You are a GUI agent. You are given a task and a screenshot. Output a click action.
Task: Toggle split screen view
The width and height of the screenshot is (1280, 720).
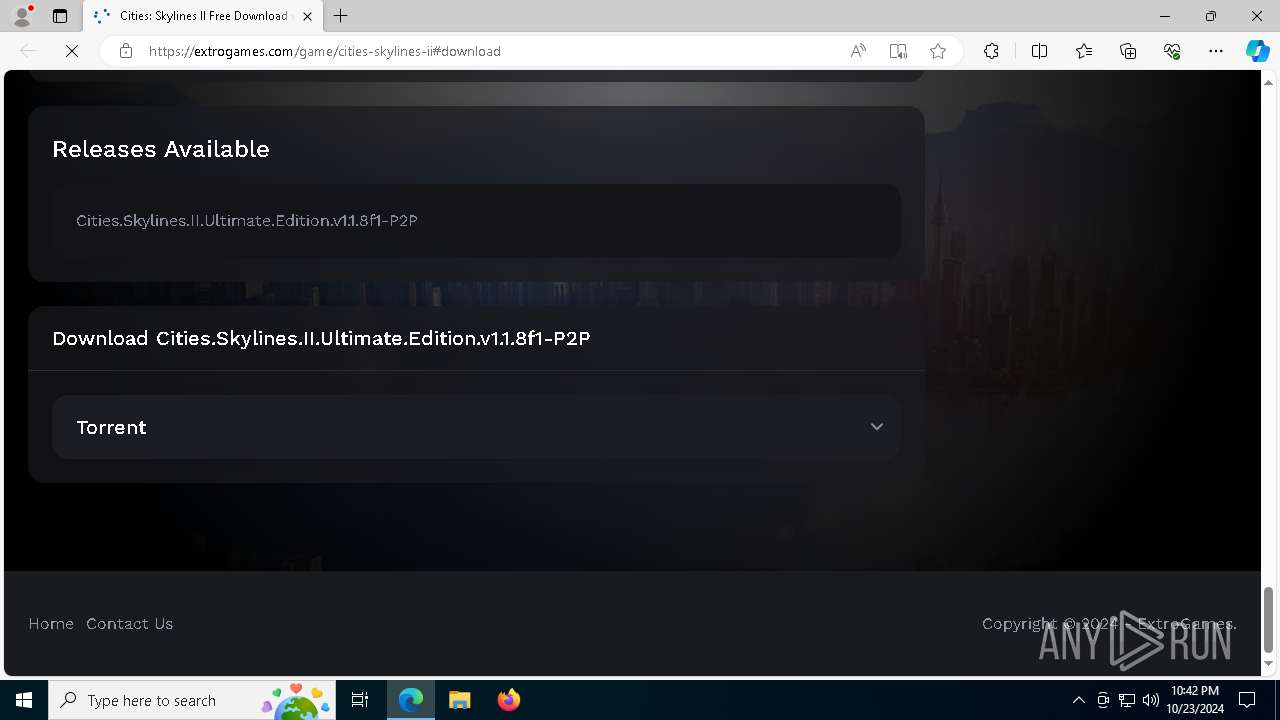click(1039, 51)
